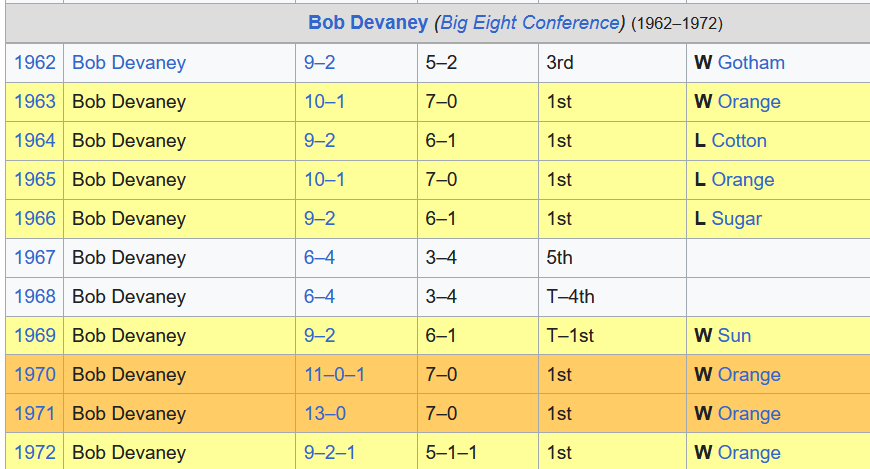
Task: Open Bob Devaney link in 1962 row
Action: point(129,63)
